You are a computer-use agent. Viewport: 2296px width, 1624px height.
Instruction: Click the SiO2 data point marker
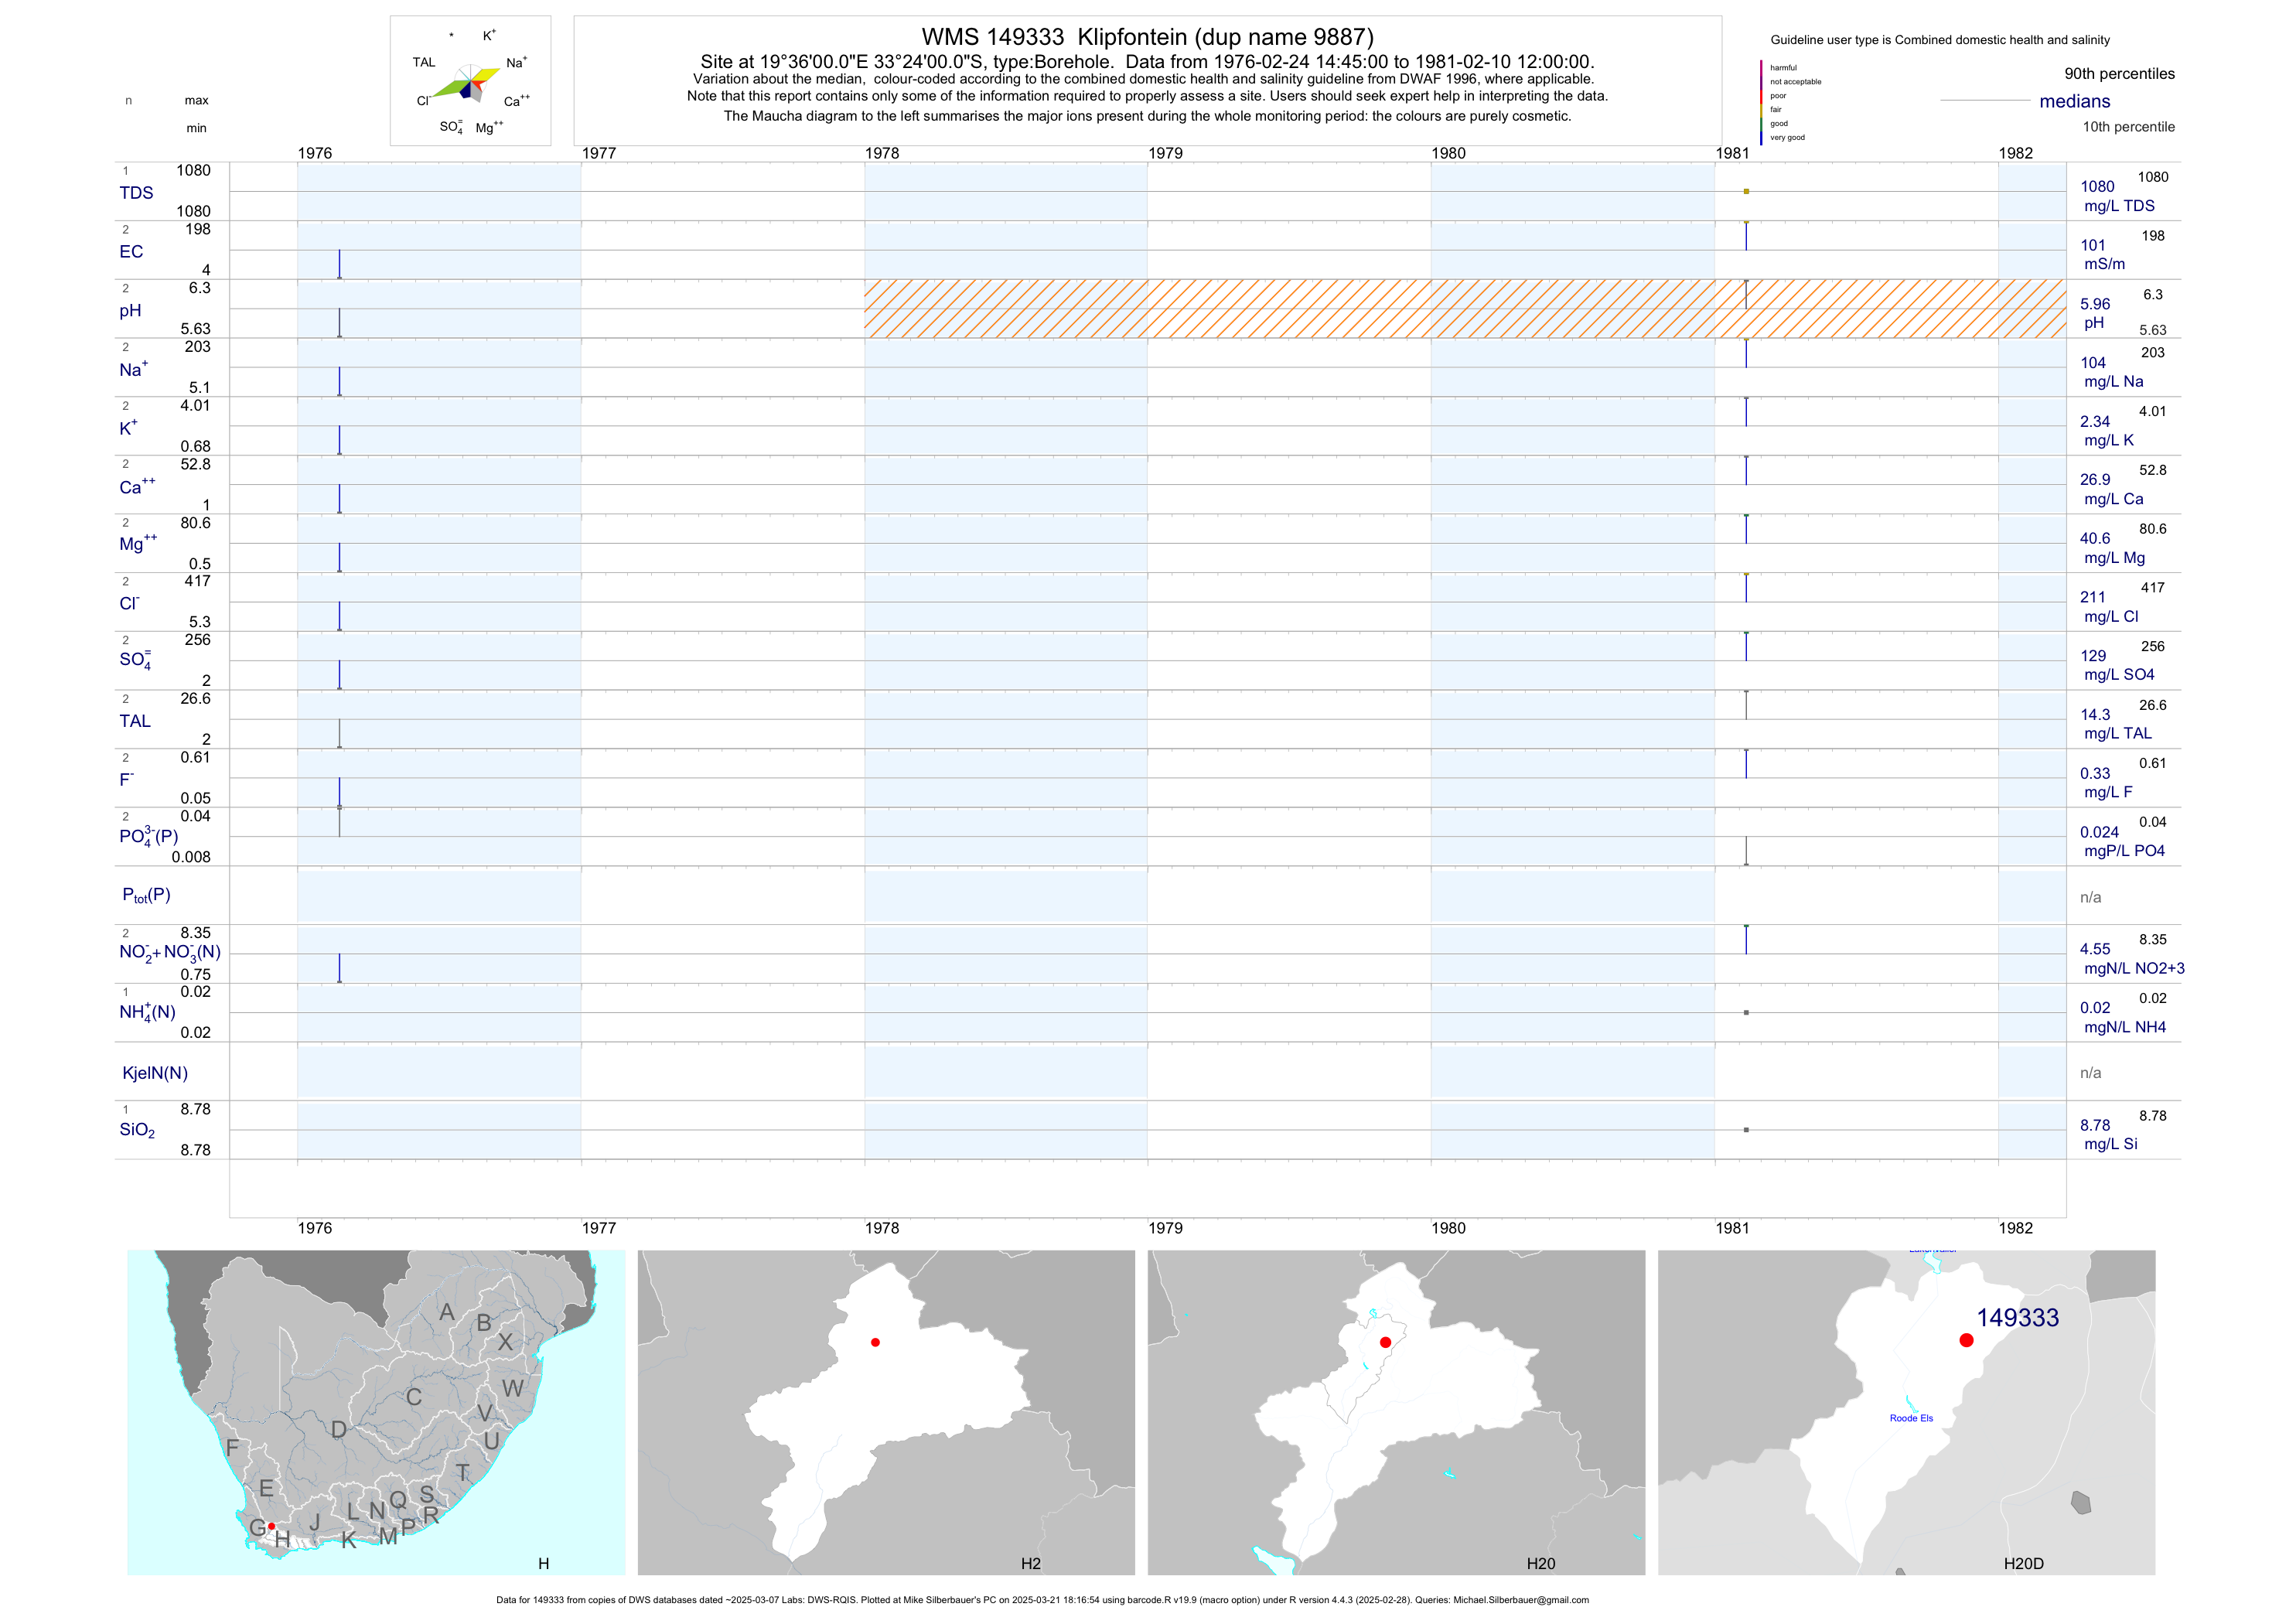pyautogui.click(x=1746, y=1130)
